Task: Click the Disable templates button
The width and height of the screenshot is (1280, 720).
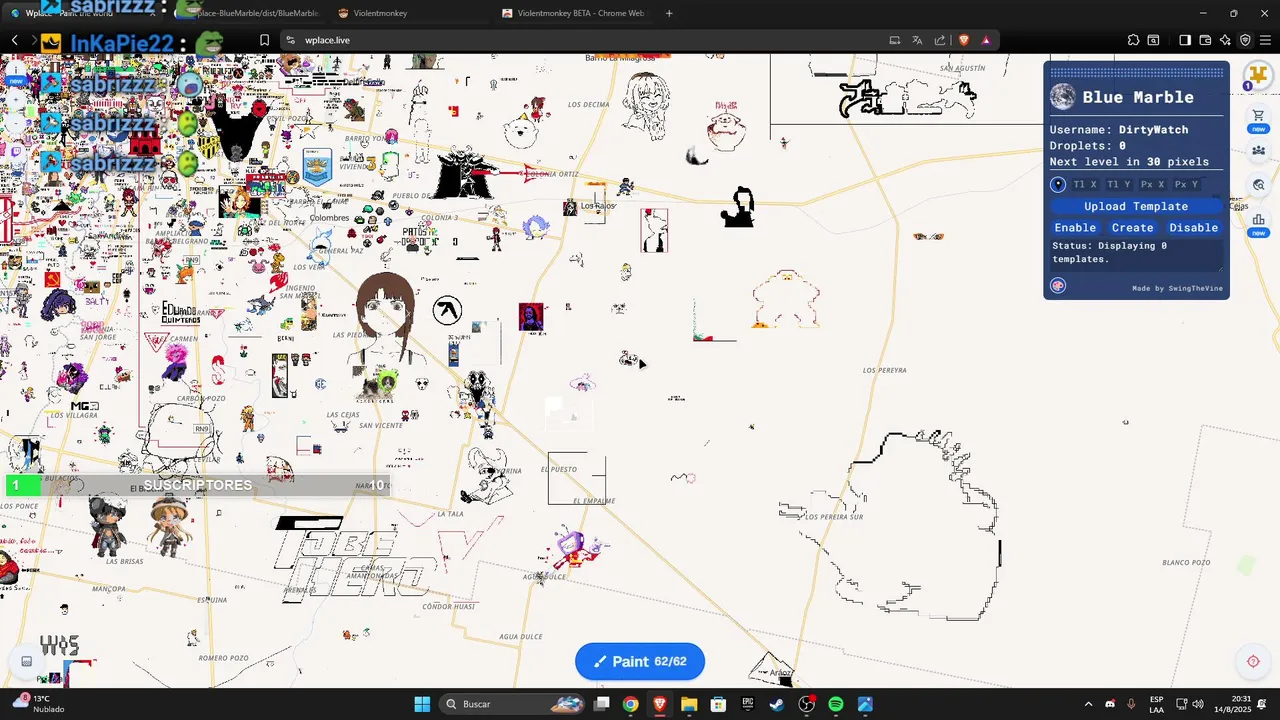Action: coord(1193,227)
